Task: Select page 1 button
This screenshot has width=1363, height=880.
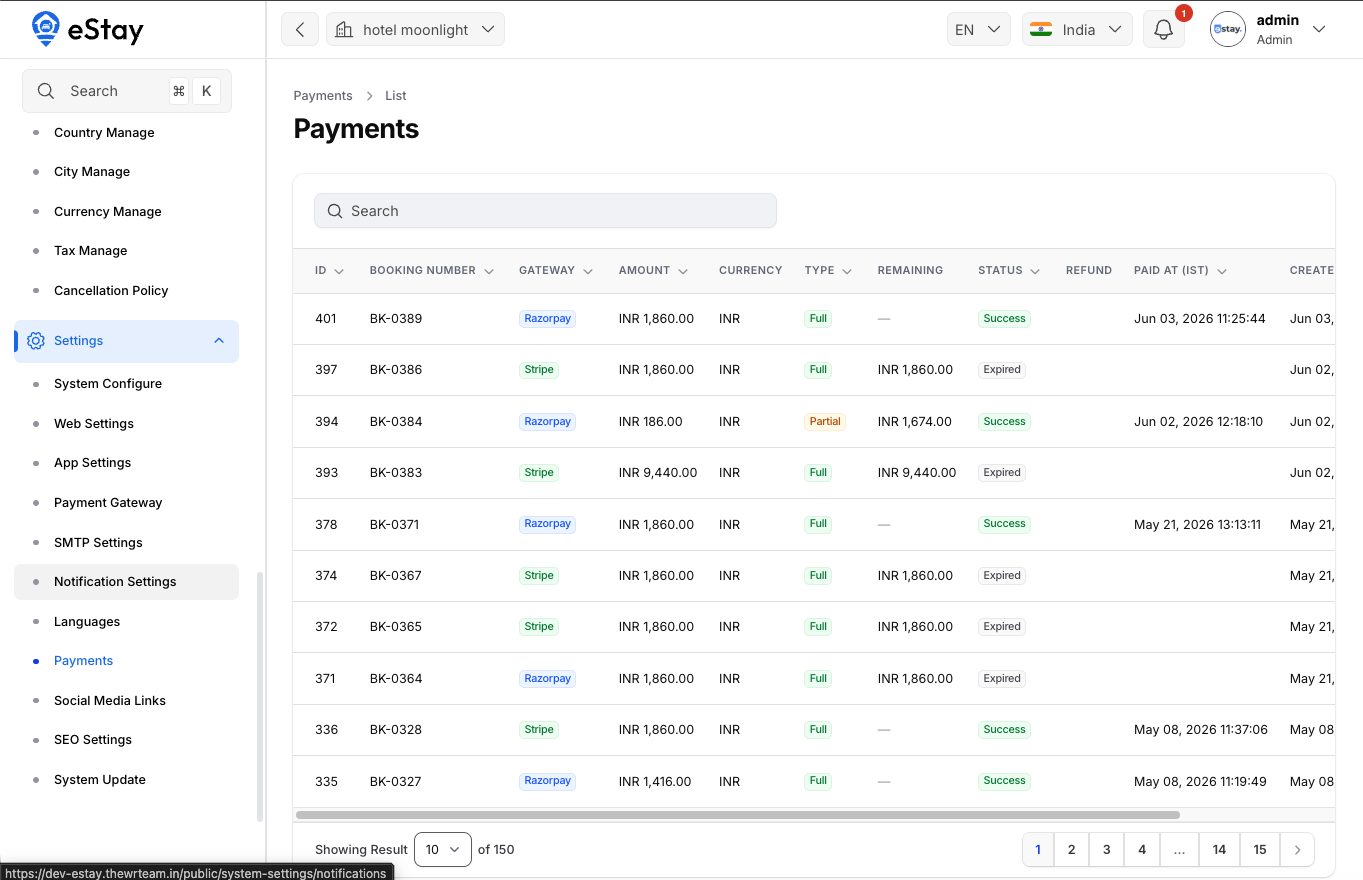Action: 1038,850
